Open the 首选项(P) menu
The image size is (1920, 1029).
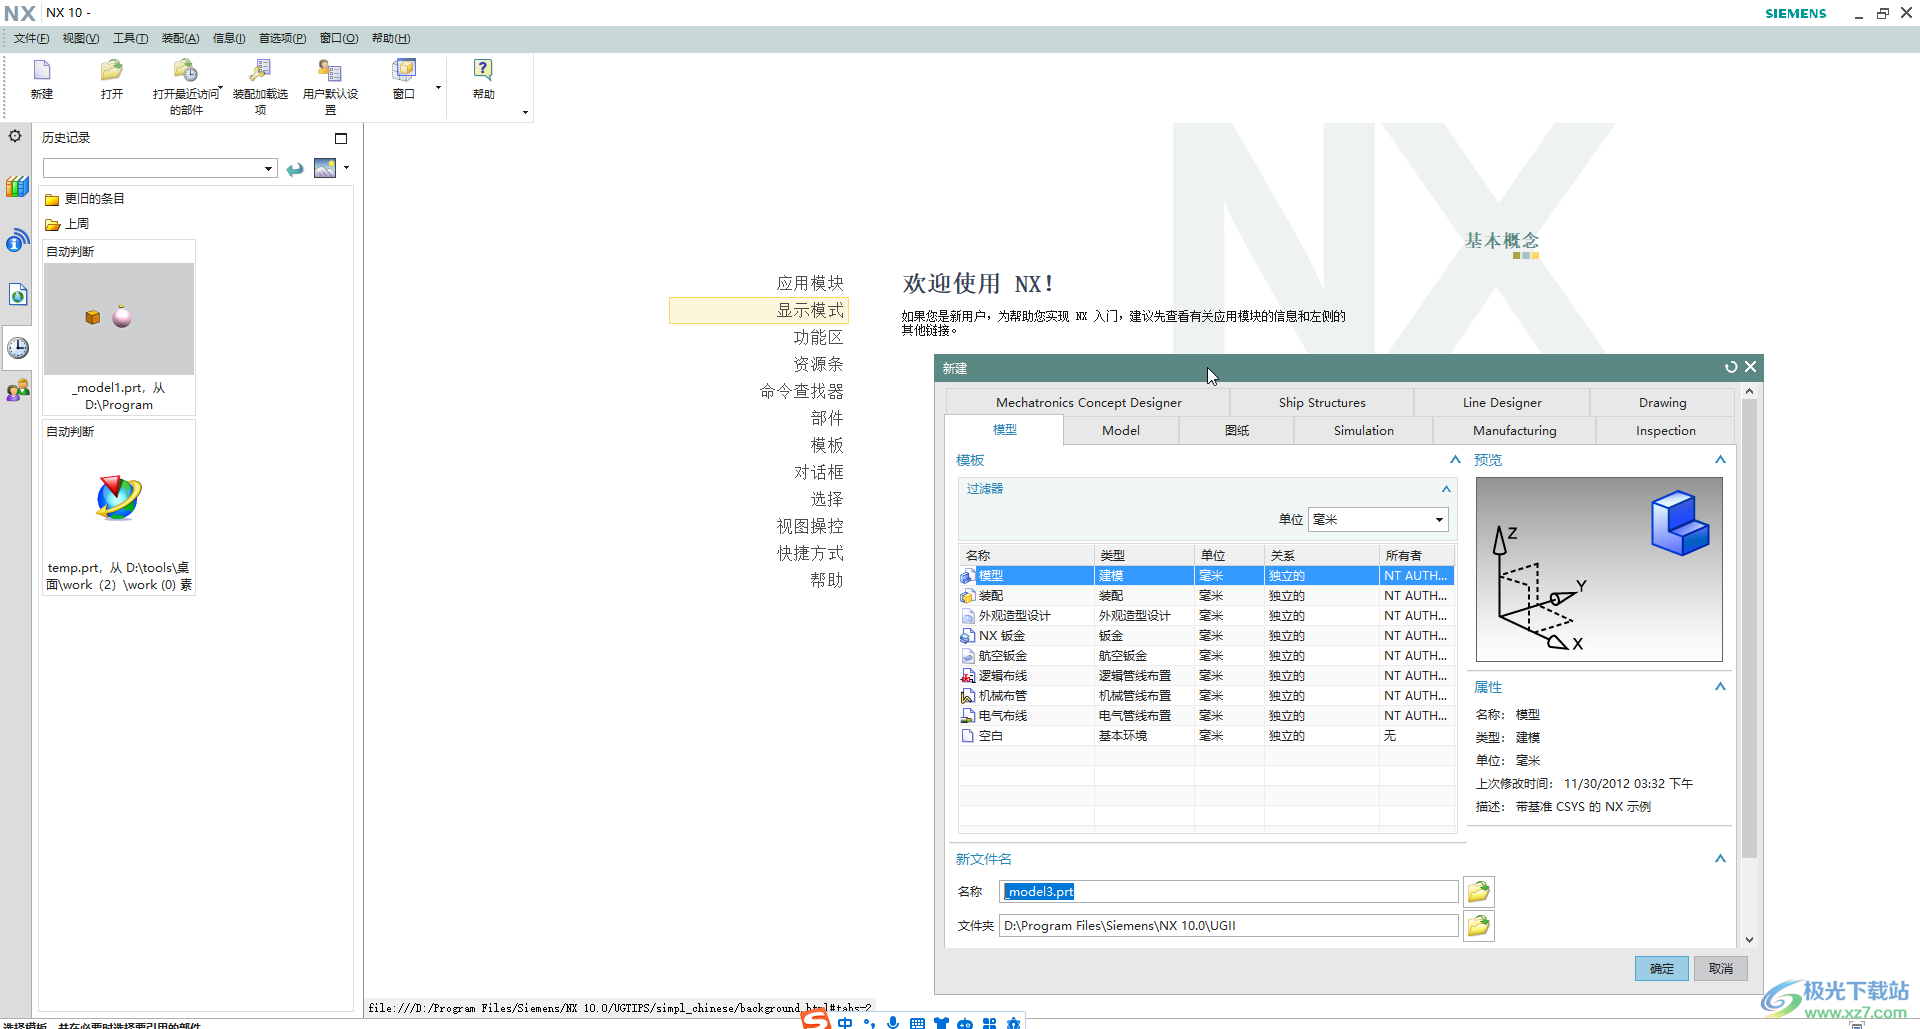282,38
